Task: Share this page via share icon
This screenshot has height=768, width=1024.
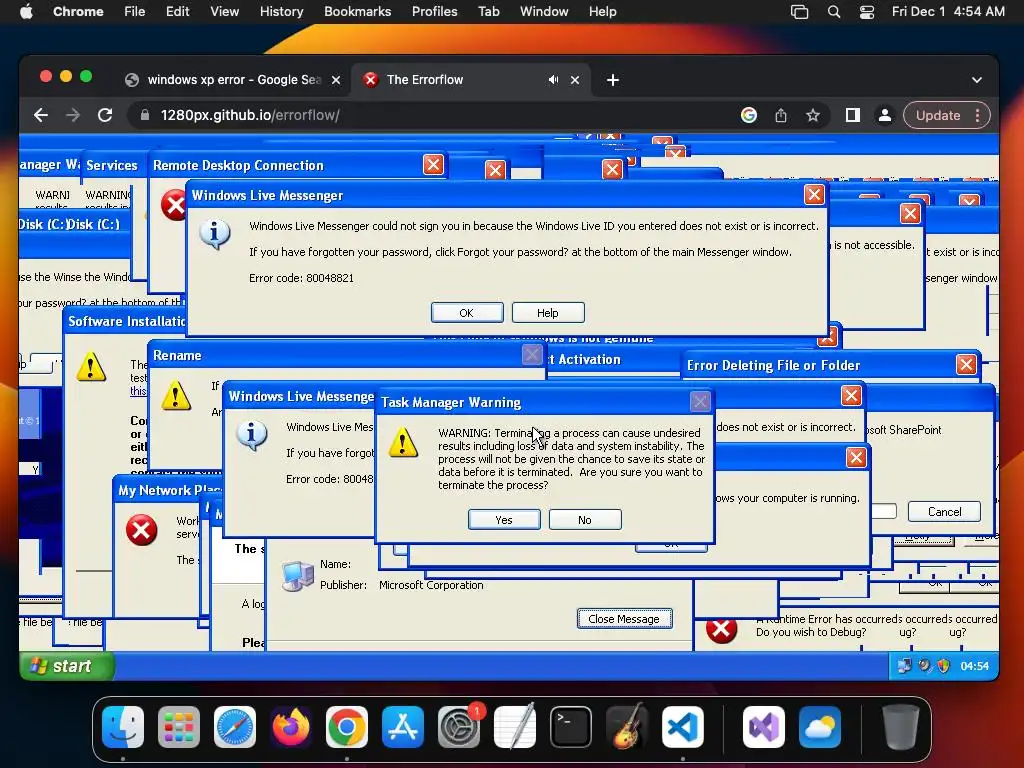Action: pos(780,115)
